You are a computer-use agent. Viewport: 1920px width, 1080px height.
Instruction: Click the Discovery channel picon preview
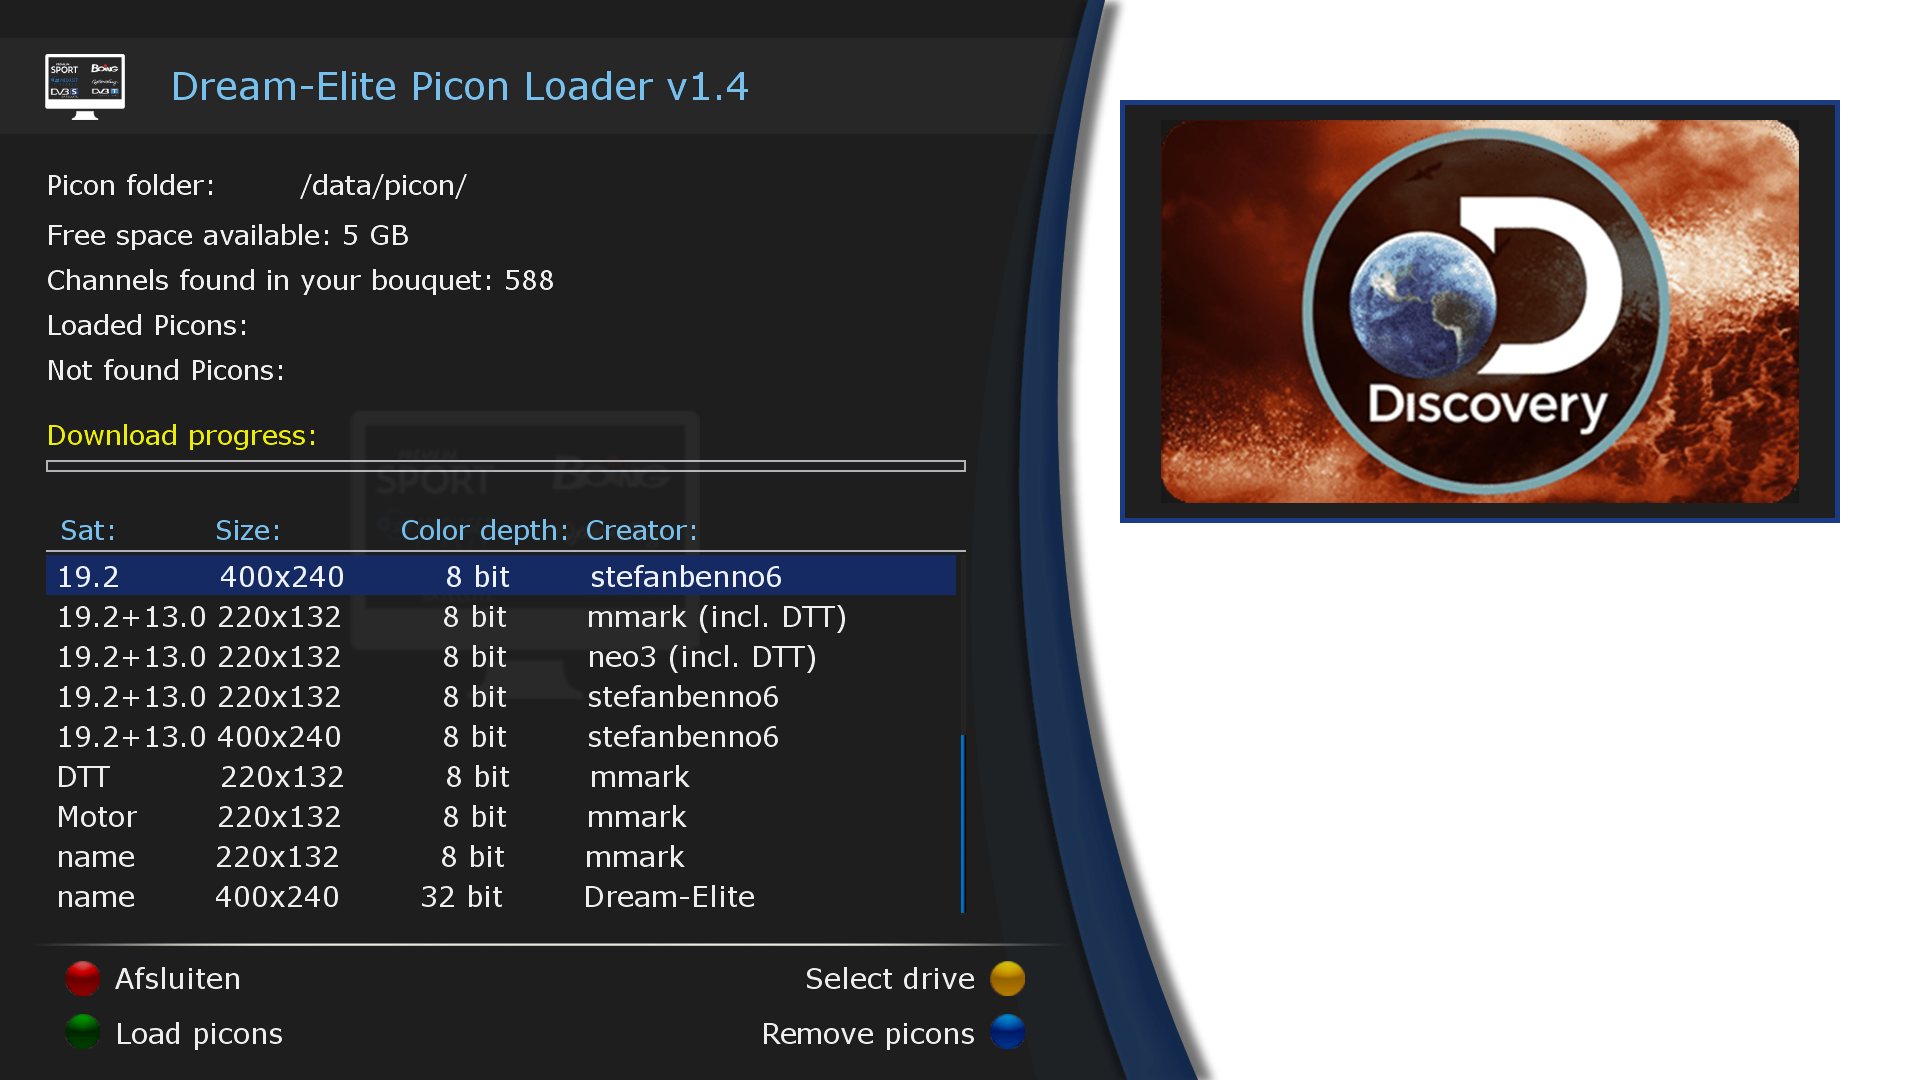click(x=1479, y=311)
